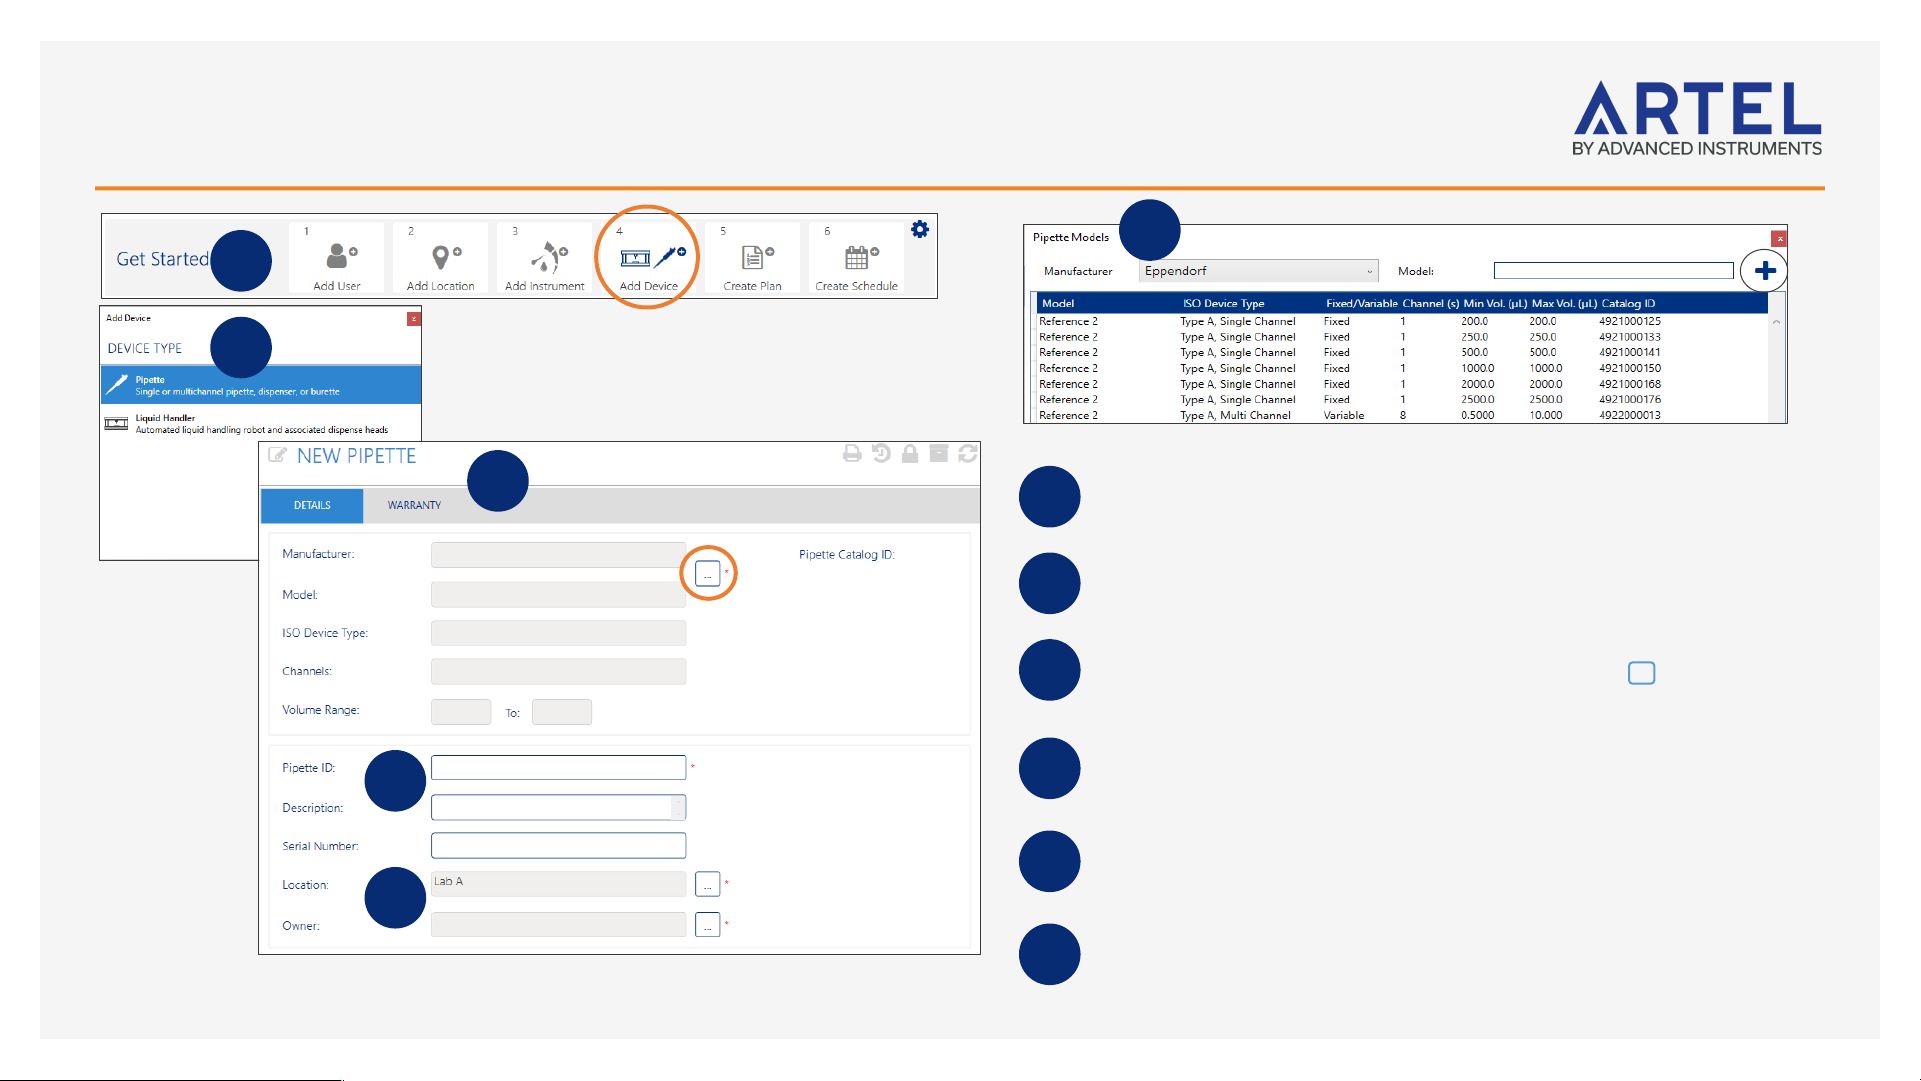Image resolution: width=1921 pixels, height=1081 pixels.
Task: Open the Create Schedule calendar icon
Action: pos(861,257)
